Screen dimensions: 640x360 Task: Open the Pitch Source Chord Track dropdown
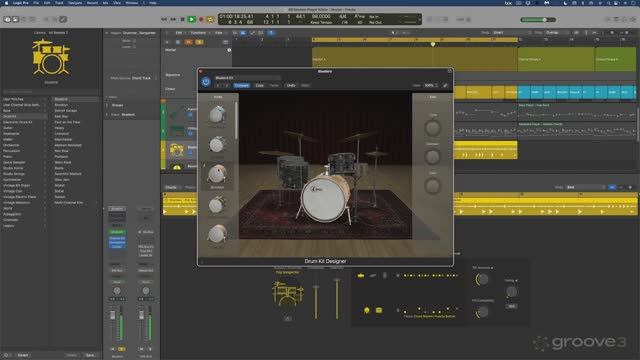coord(142,78)
